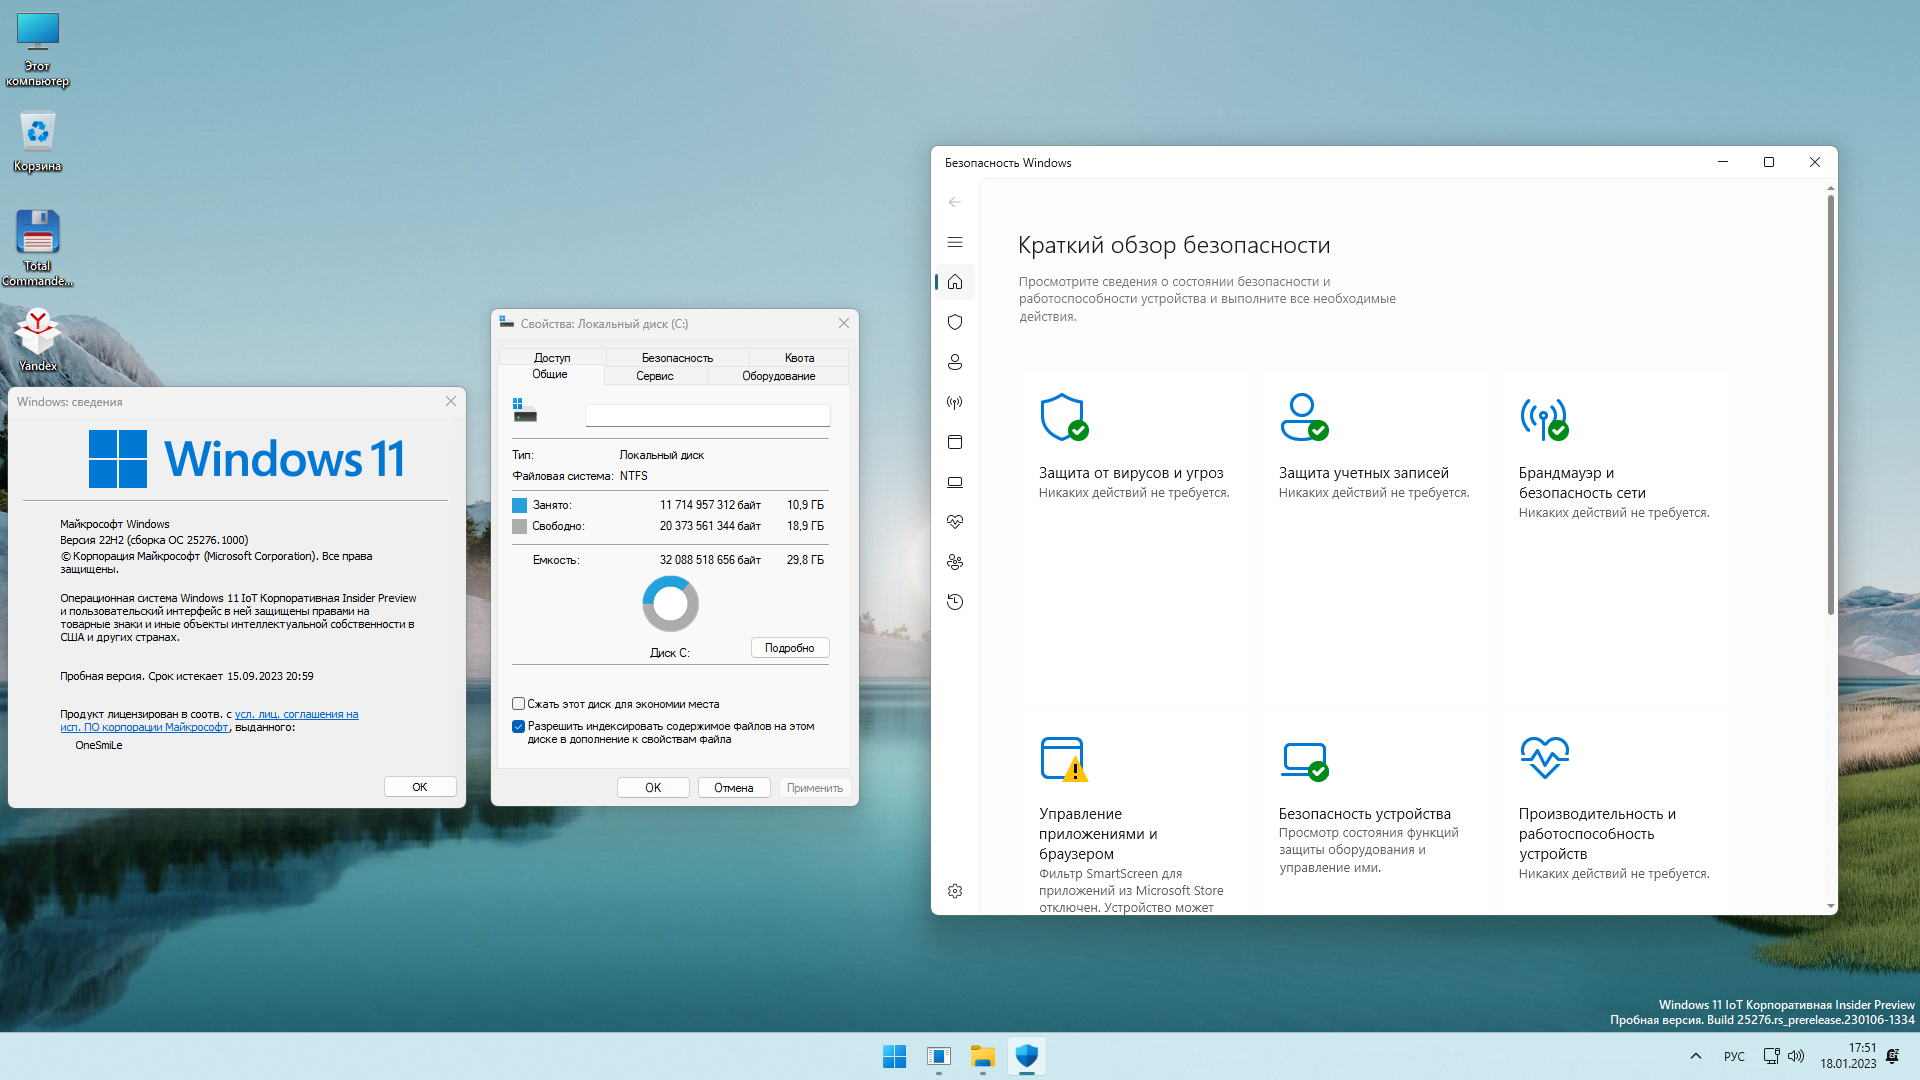Switch to the Сервис tab
Screen dimensions: 1920x1080
[655, 376]
